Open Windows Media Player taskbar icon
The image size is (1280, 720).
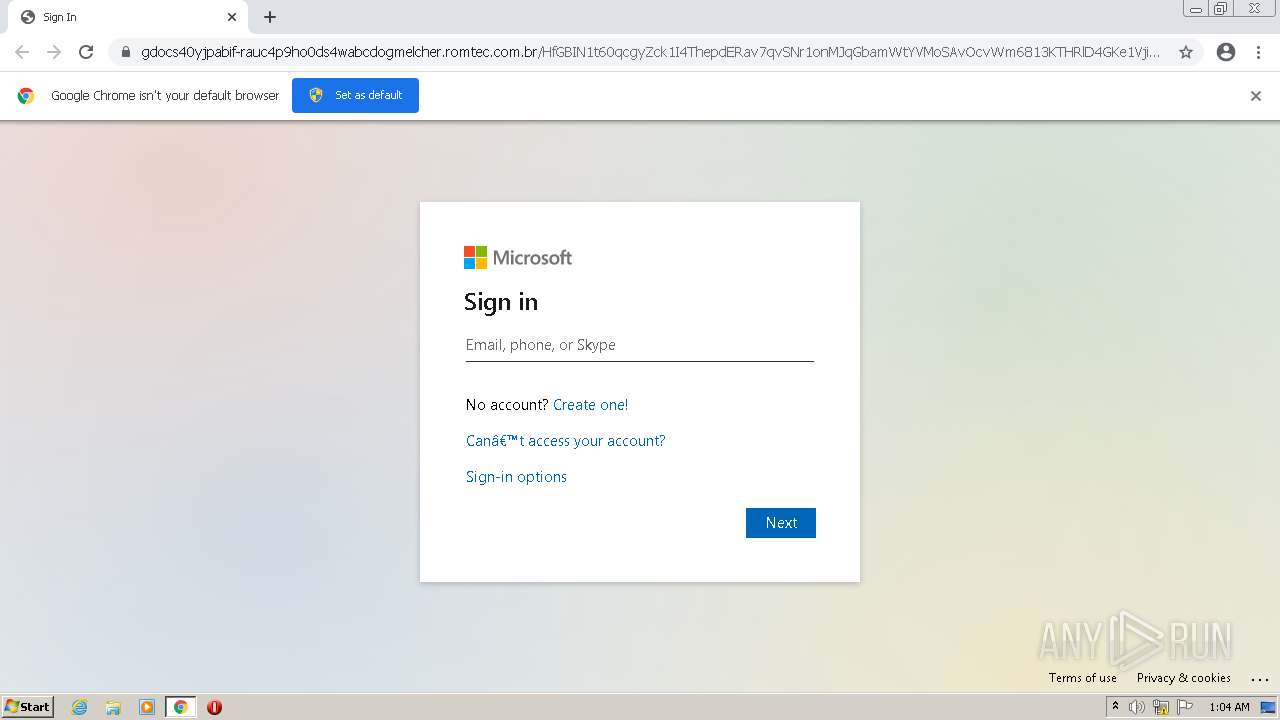(x=147, y=707)
